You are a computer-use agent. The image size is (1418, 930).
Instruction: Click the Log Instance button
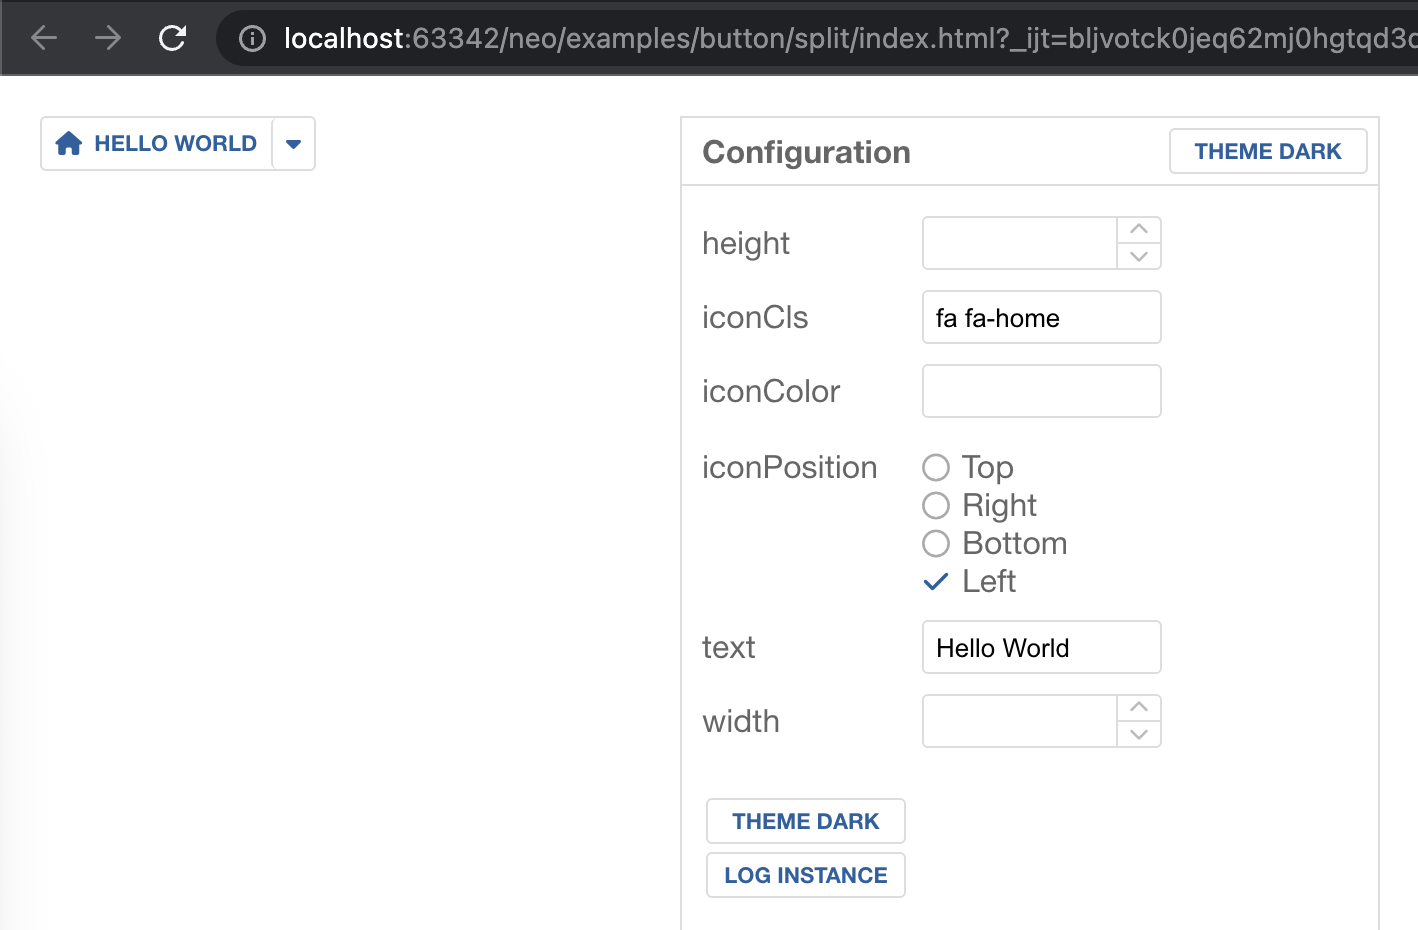coord(806,875)
